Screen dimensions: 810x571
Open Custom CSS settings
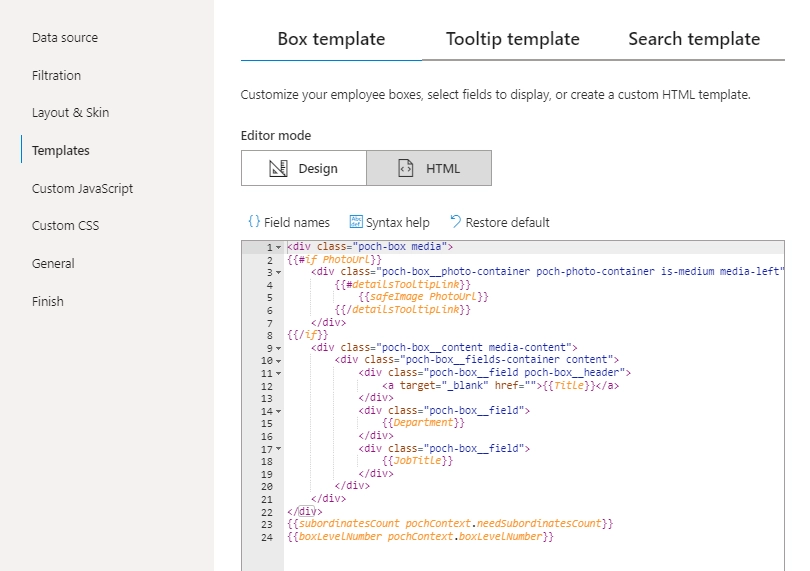[x=65, y=226]
